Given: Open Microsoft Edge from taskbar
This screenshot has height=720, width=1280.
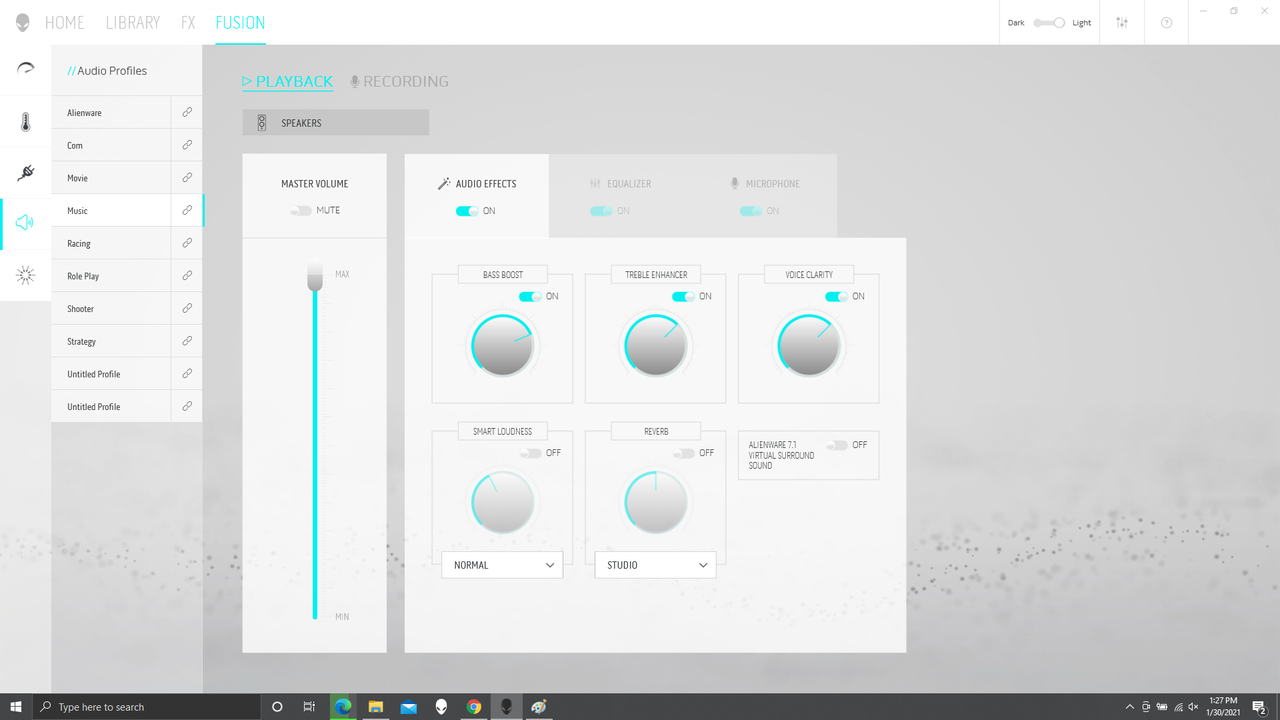Looking at the screenshot, I should pyautogui.click(x=342, y=707).
